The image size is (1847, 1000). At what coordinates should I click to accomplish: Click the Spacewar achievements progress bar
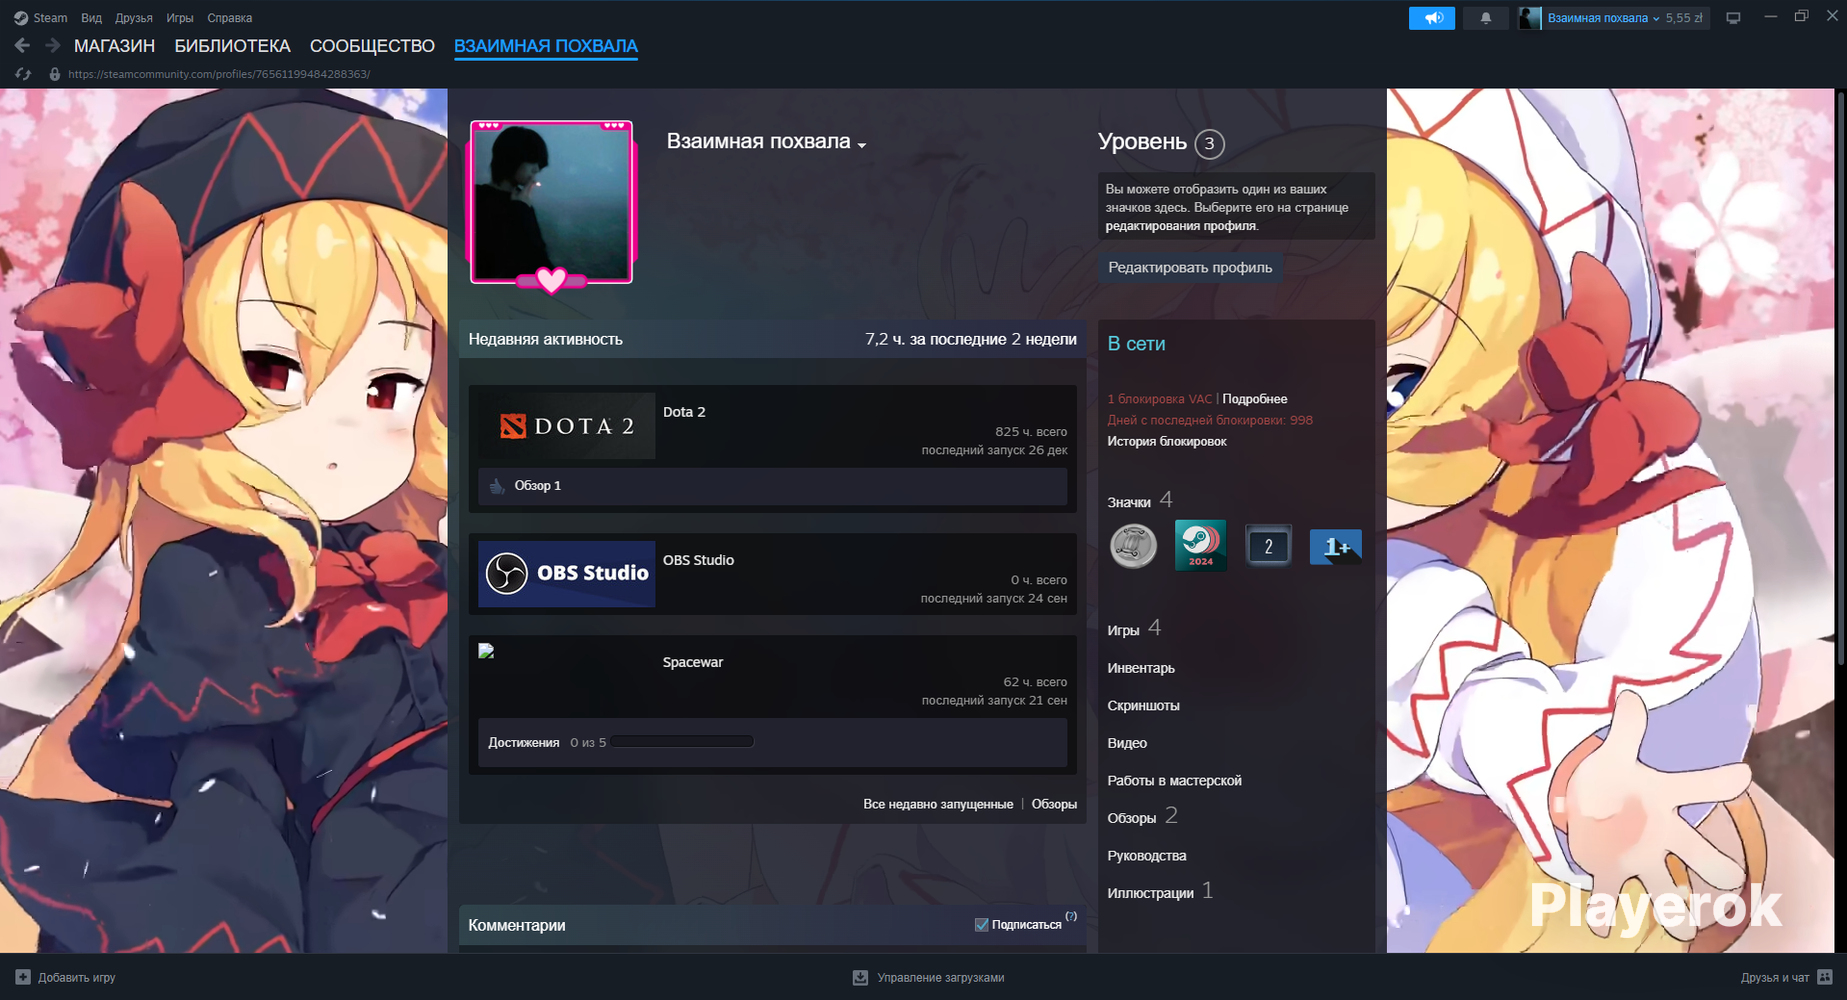coord(683,742)
